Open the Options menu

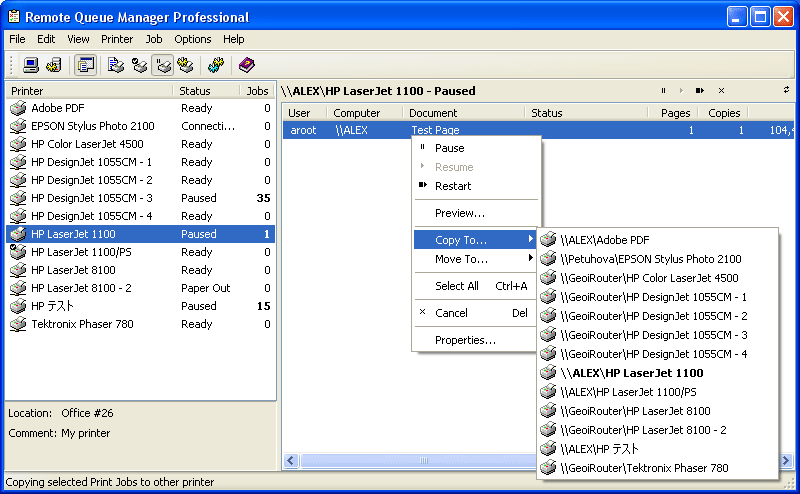tap(193, 39)
